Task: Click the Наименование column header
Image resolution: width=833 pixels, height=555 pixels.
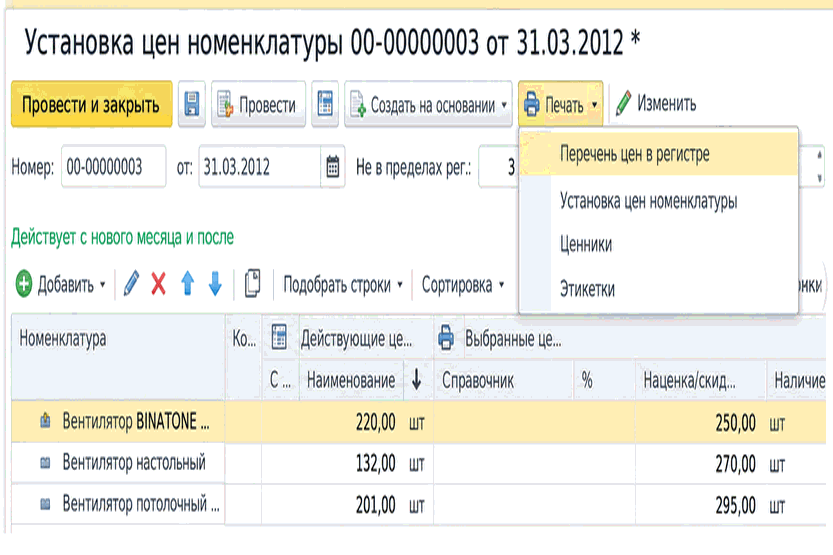Action: [351, 380]
